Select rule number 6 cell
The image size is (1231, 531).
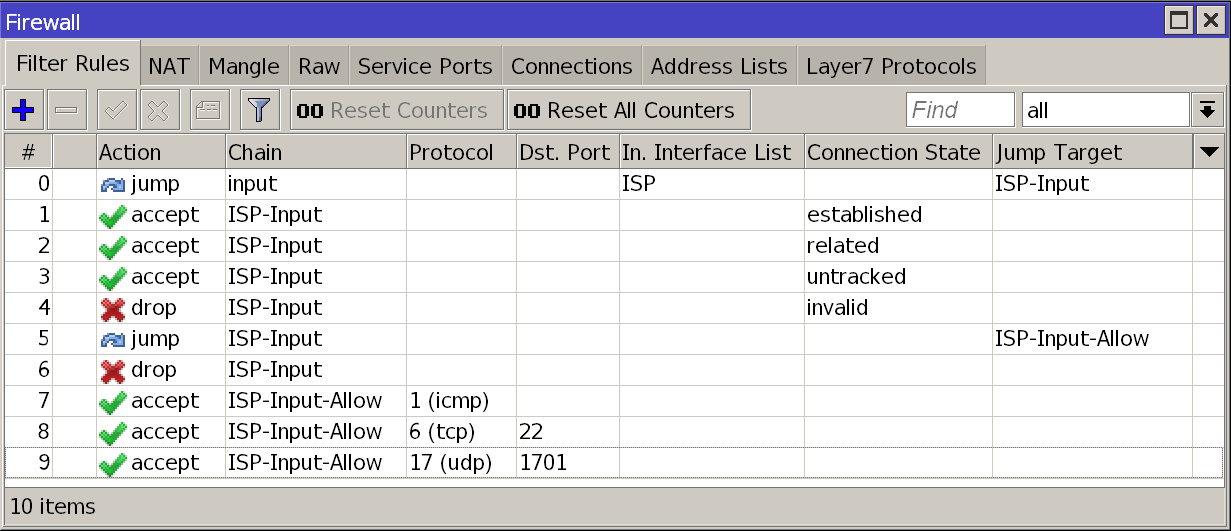point(28,370)
